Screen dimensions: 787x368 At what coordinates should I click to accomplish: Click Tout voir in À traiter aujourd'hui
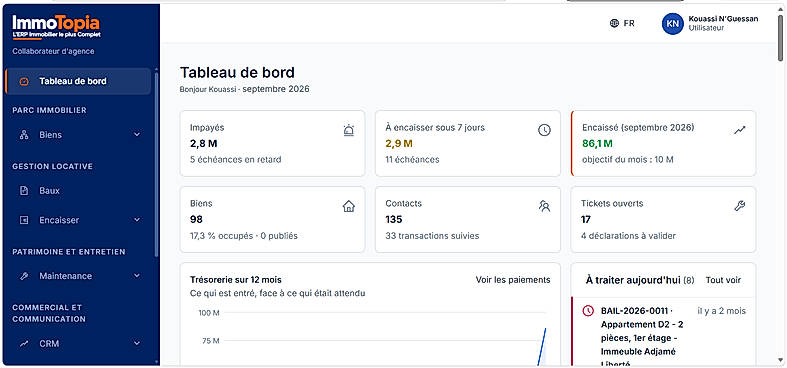click(x=723, y=280)
